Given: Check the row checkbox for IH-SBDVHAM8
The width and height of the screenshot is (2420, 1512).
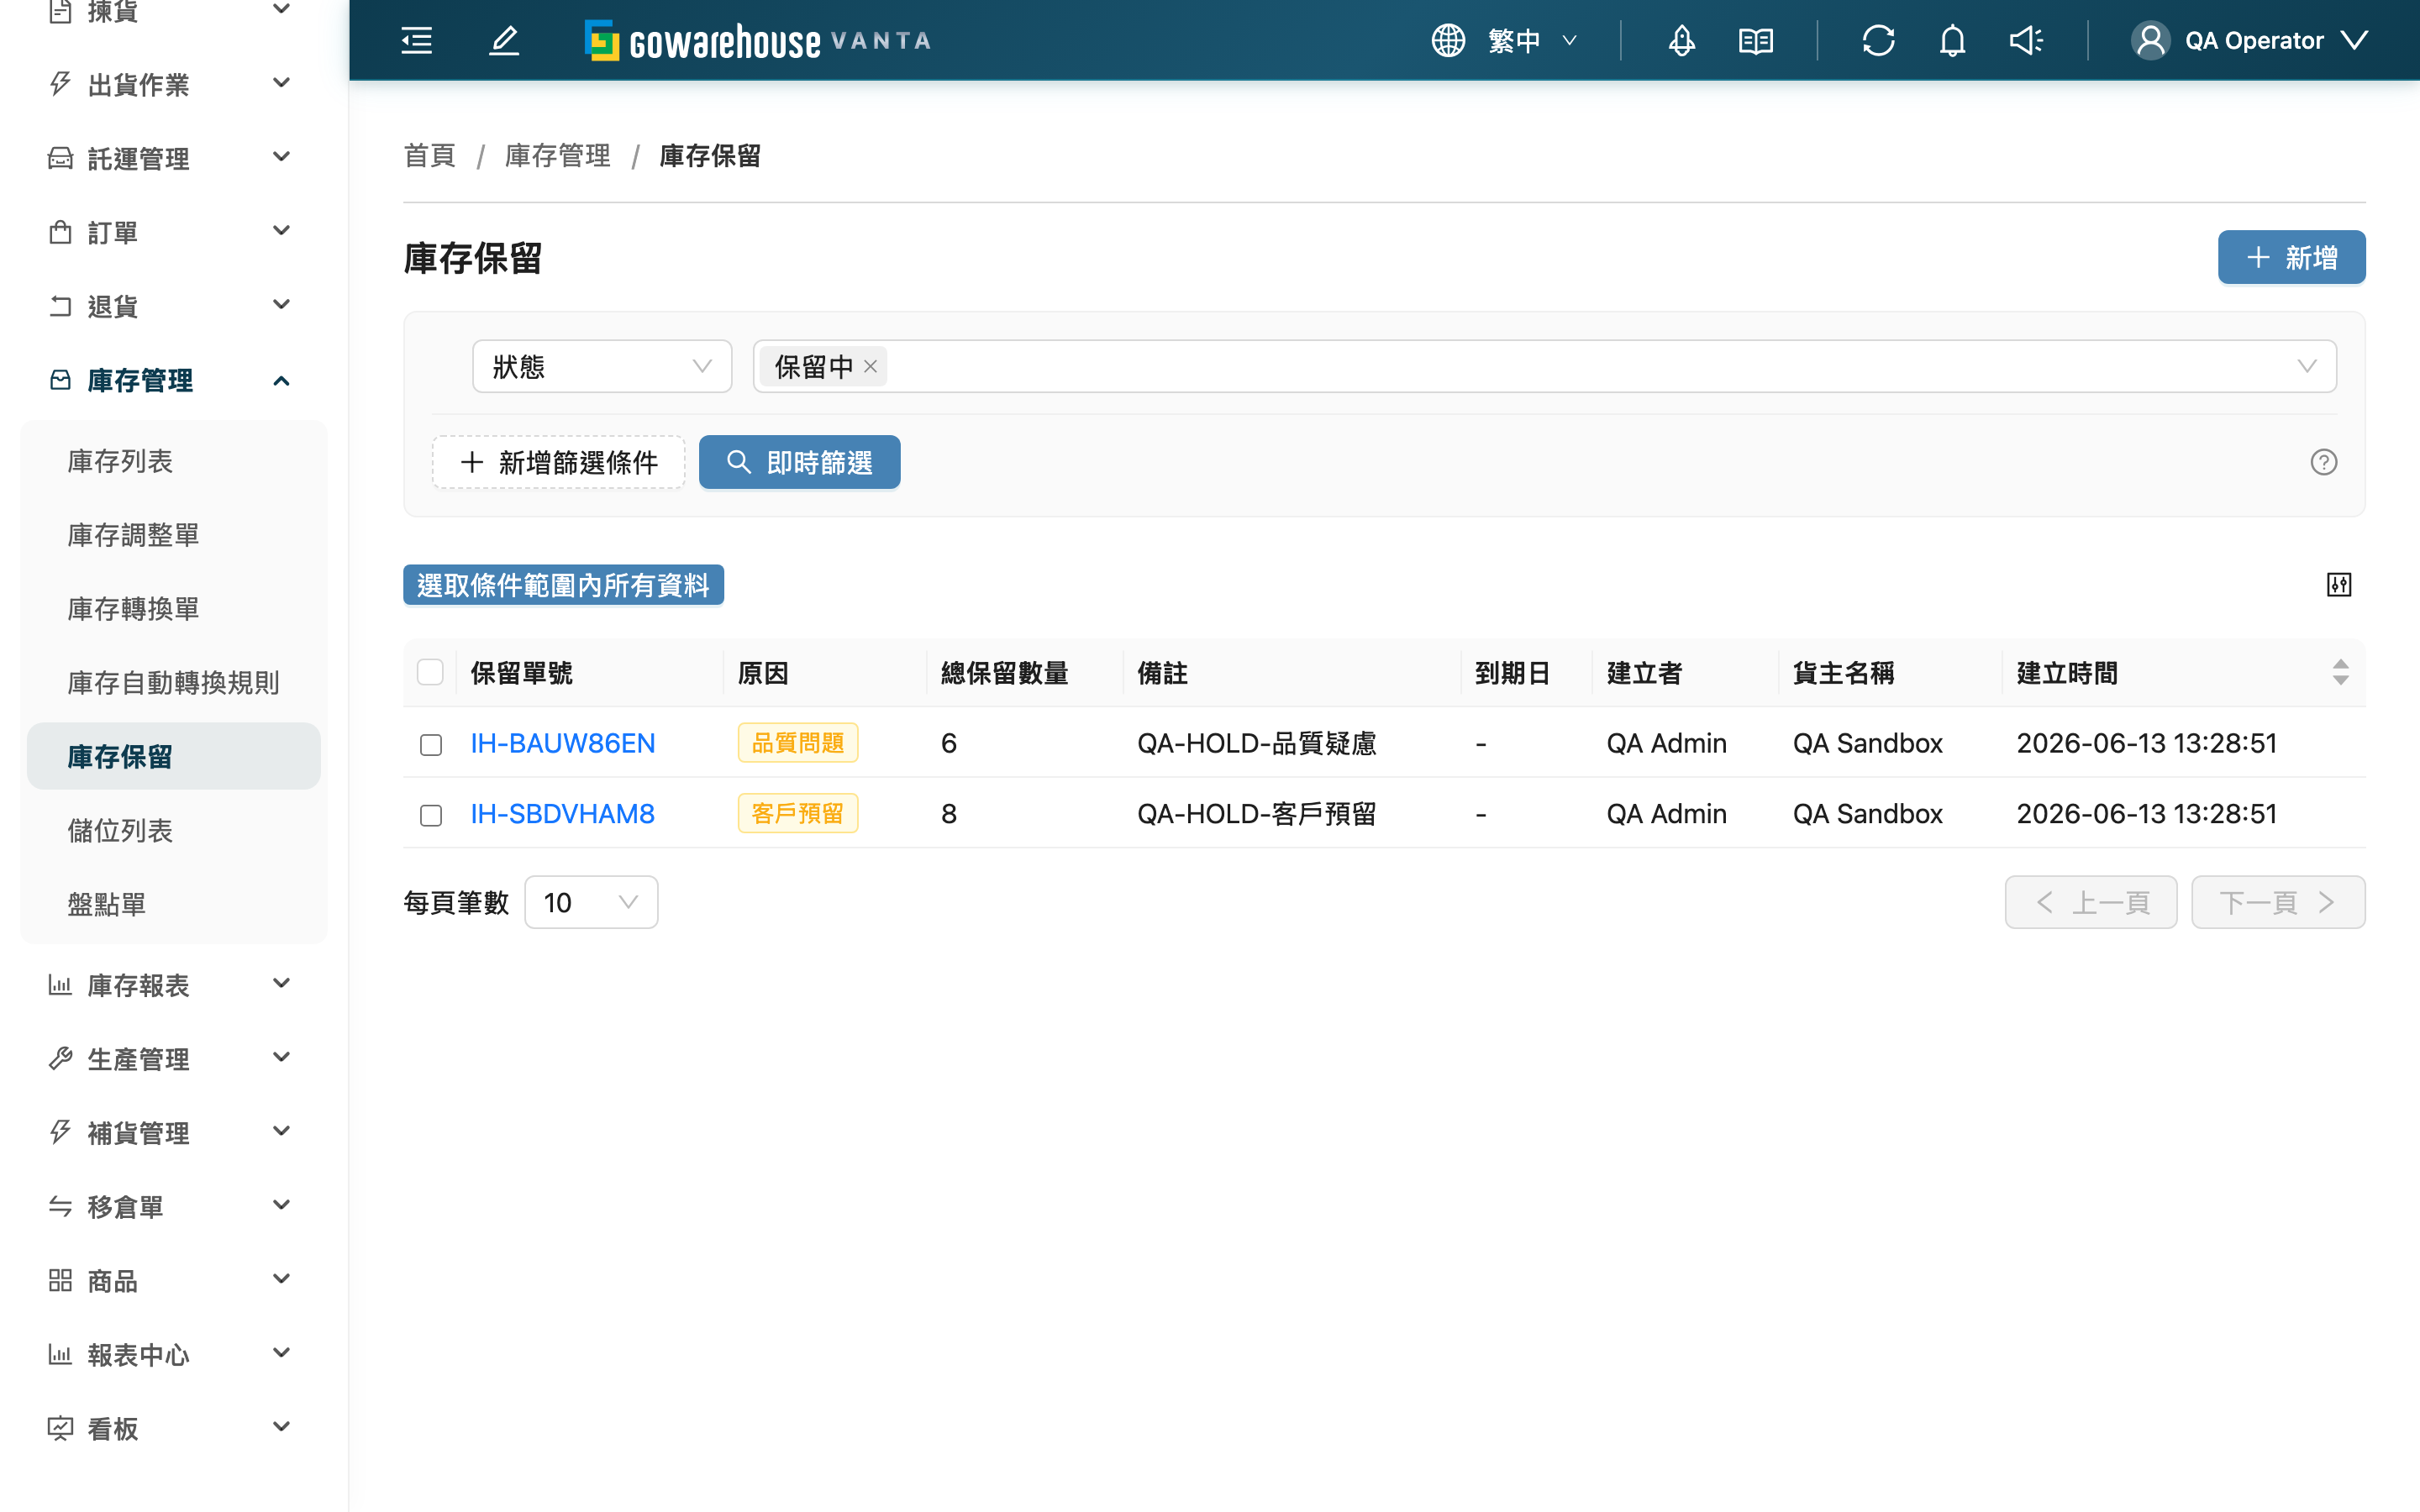Looking at the screenshot, I should coord(431,815).
